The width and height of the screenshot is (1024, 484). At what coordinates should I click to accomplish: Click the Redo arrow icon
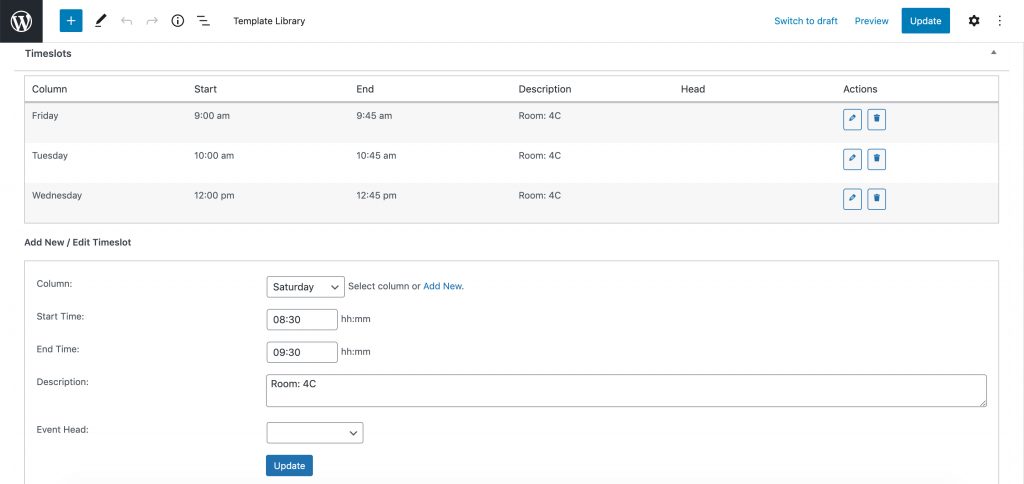pos(152,21)
